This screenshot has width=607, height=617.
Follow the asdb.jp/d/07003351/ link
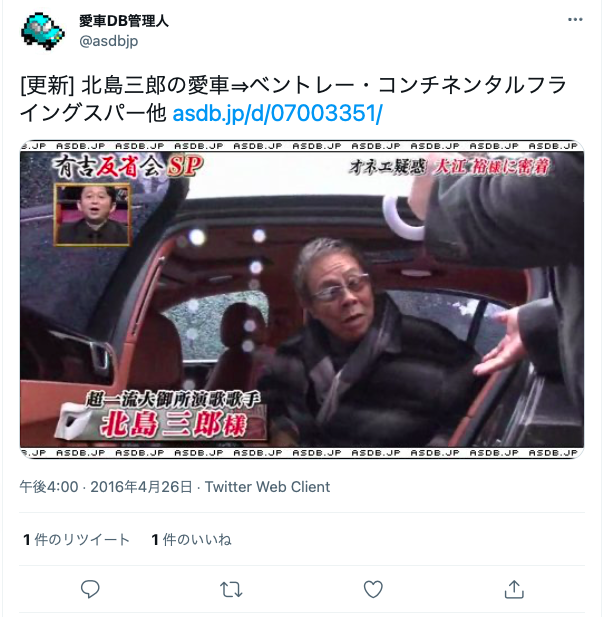[277, 113]
